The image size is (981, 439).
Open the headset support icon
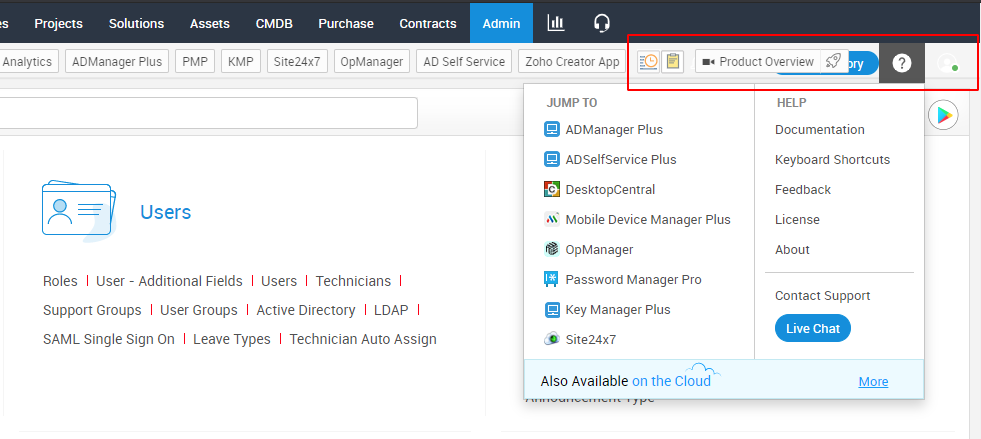click(x=601, y=23)
